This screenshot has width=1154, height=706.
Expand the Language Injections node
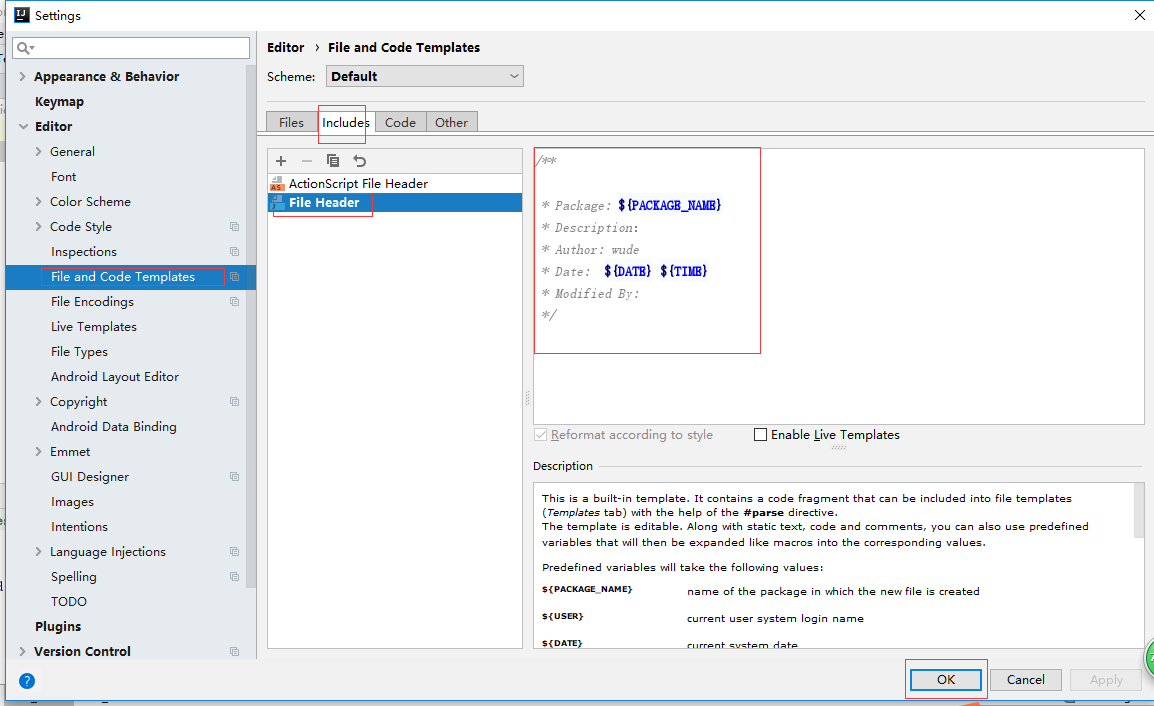[38, 552]
